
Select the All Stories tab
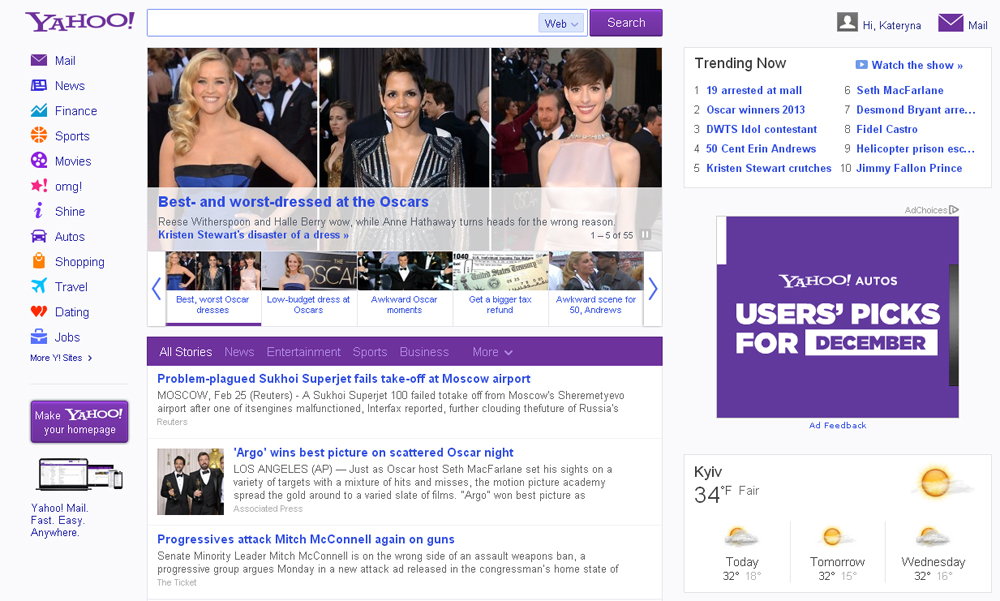tap(185, 351)
